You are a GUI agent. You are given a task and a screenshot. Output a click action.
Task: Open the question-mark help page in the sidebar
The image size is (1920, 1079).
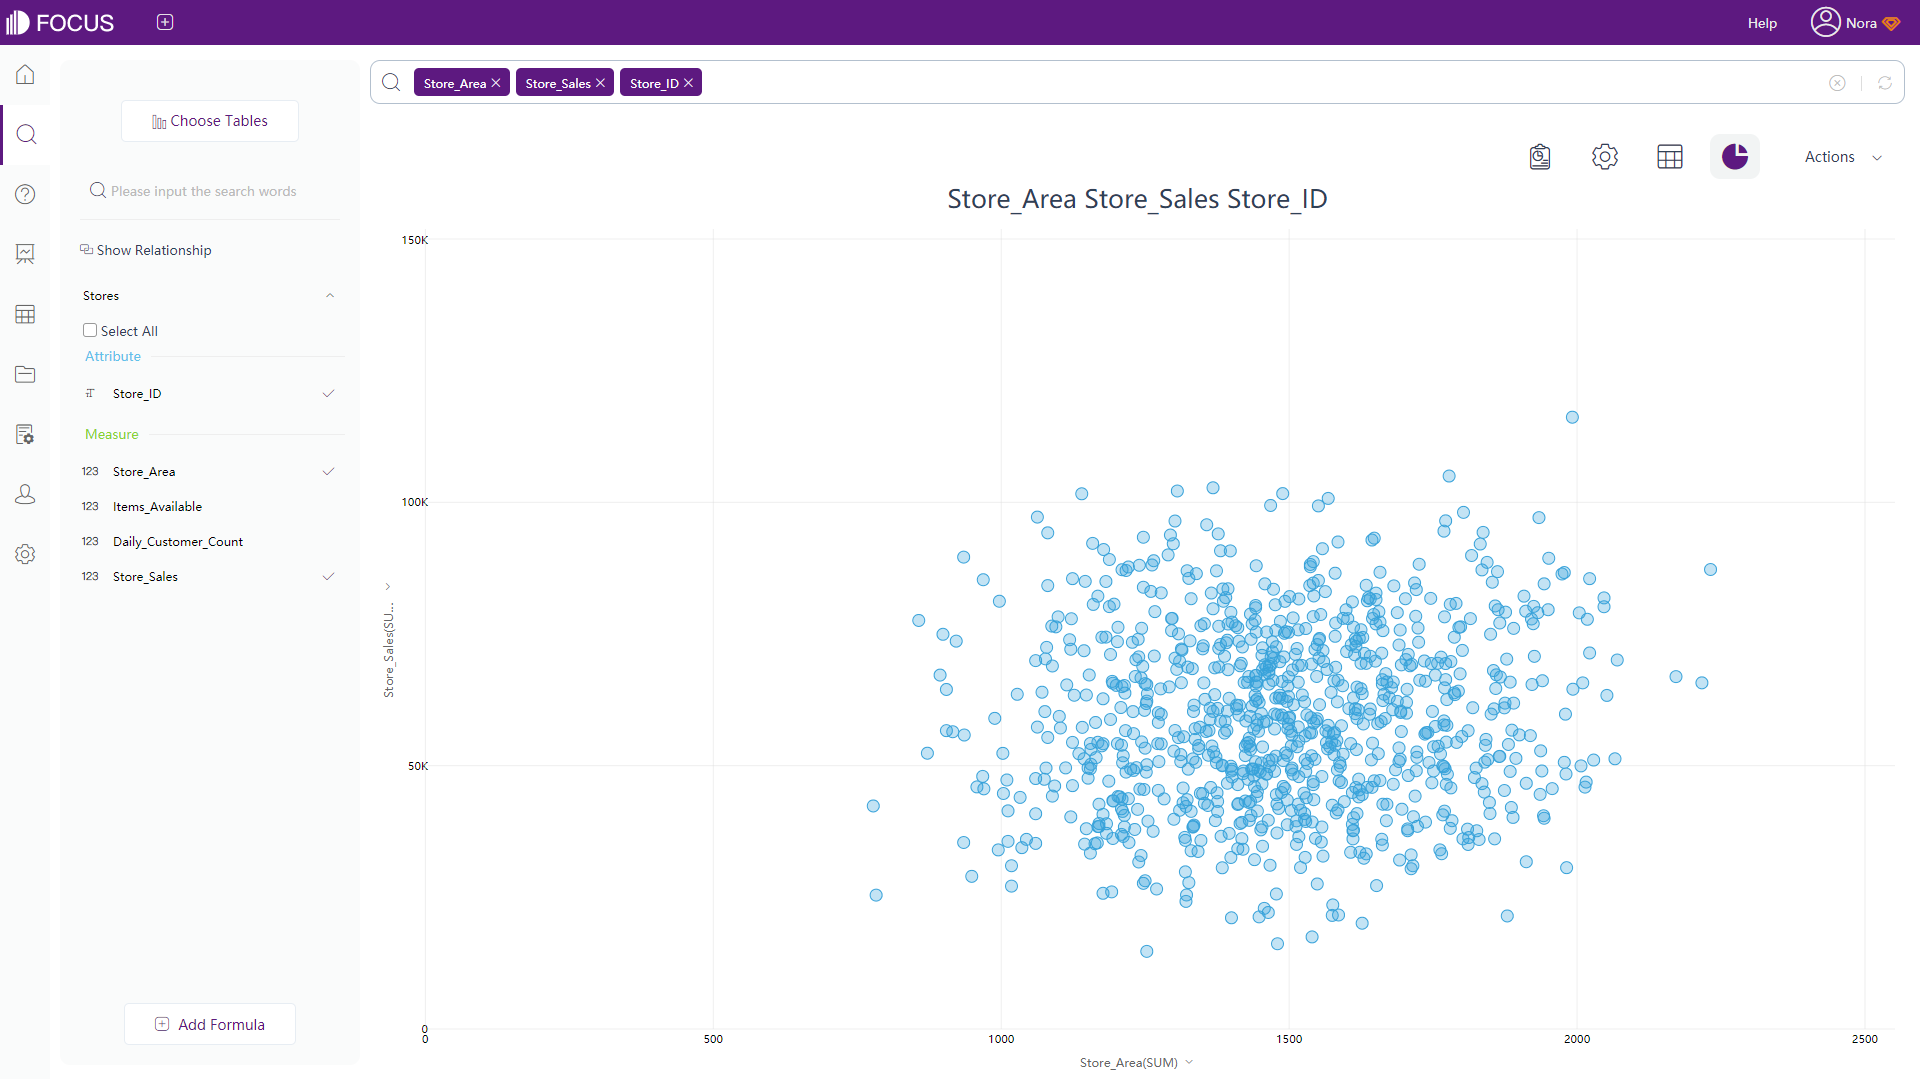[25, 194]
